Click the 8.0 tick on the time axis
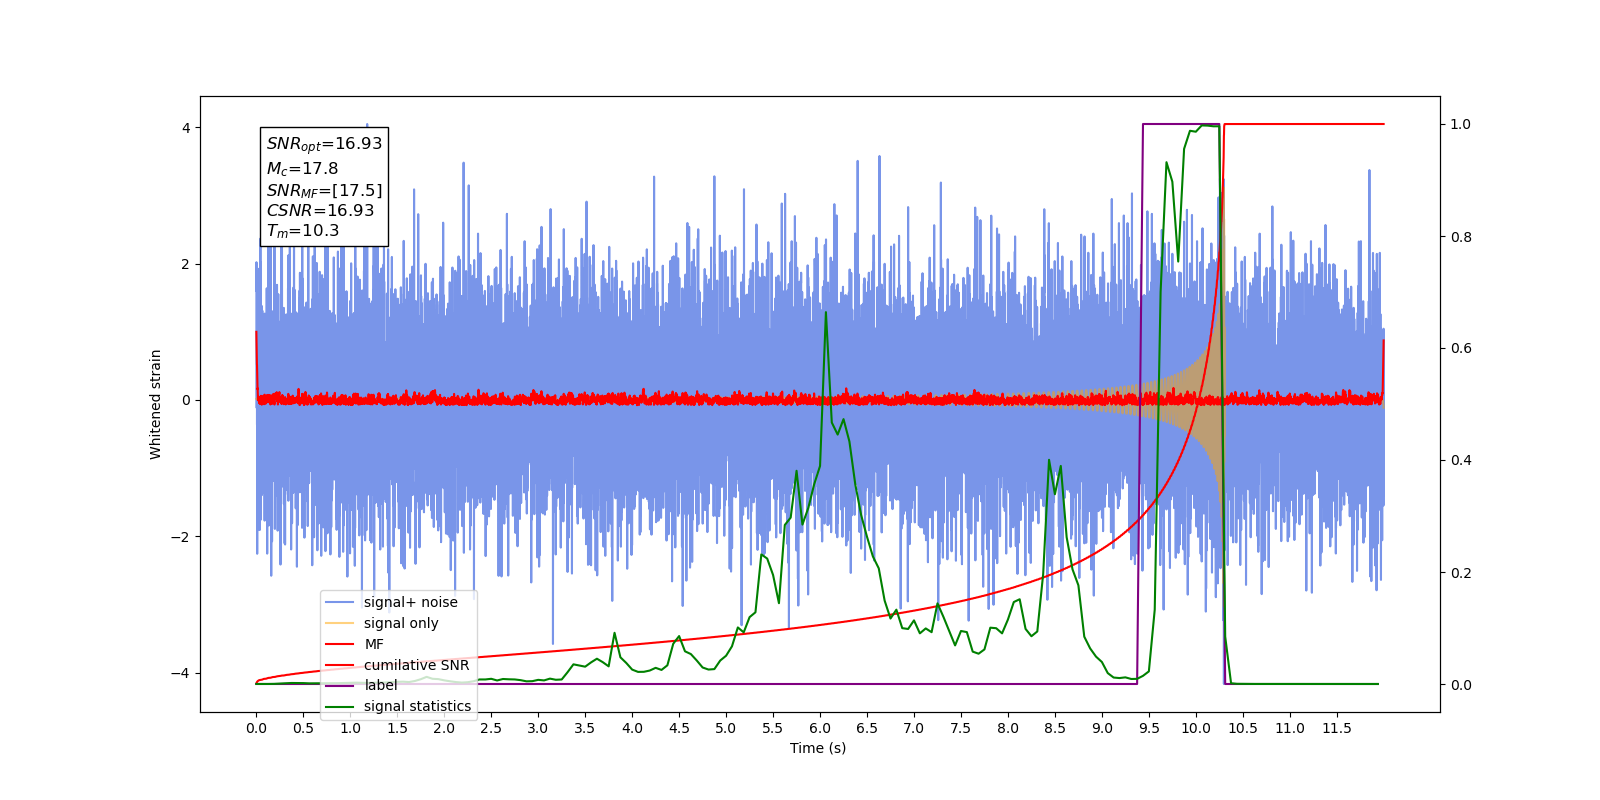Viewport: 1600px width, 800px height. click(1008, 728)
